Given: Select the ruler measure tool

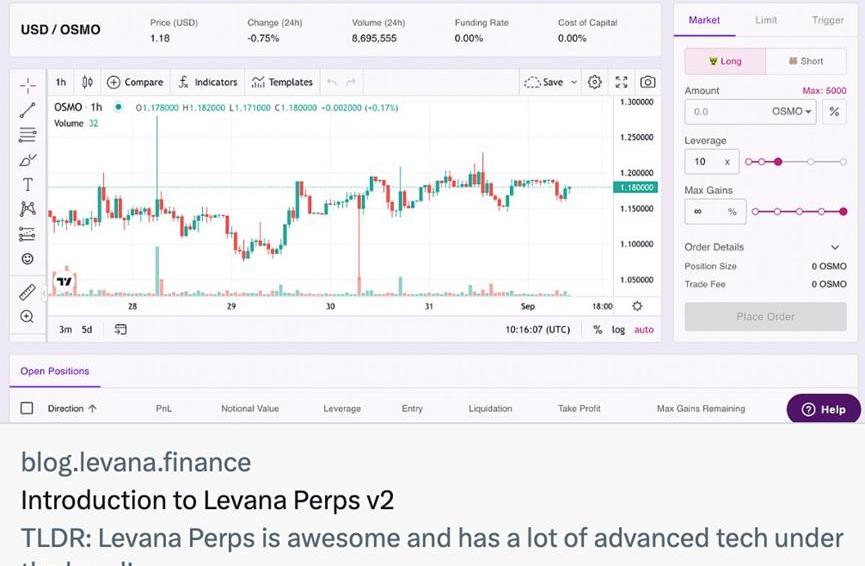Looking at the screenshot, I should (27, 292).
